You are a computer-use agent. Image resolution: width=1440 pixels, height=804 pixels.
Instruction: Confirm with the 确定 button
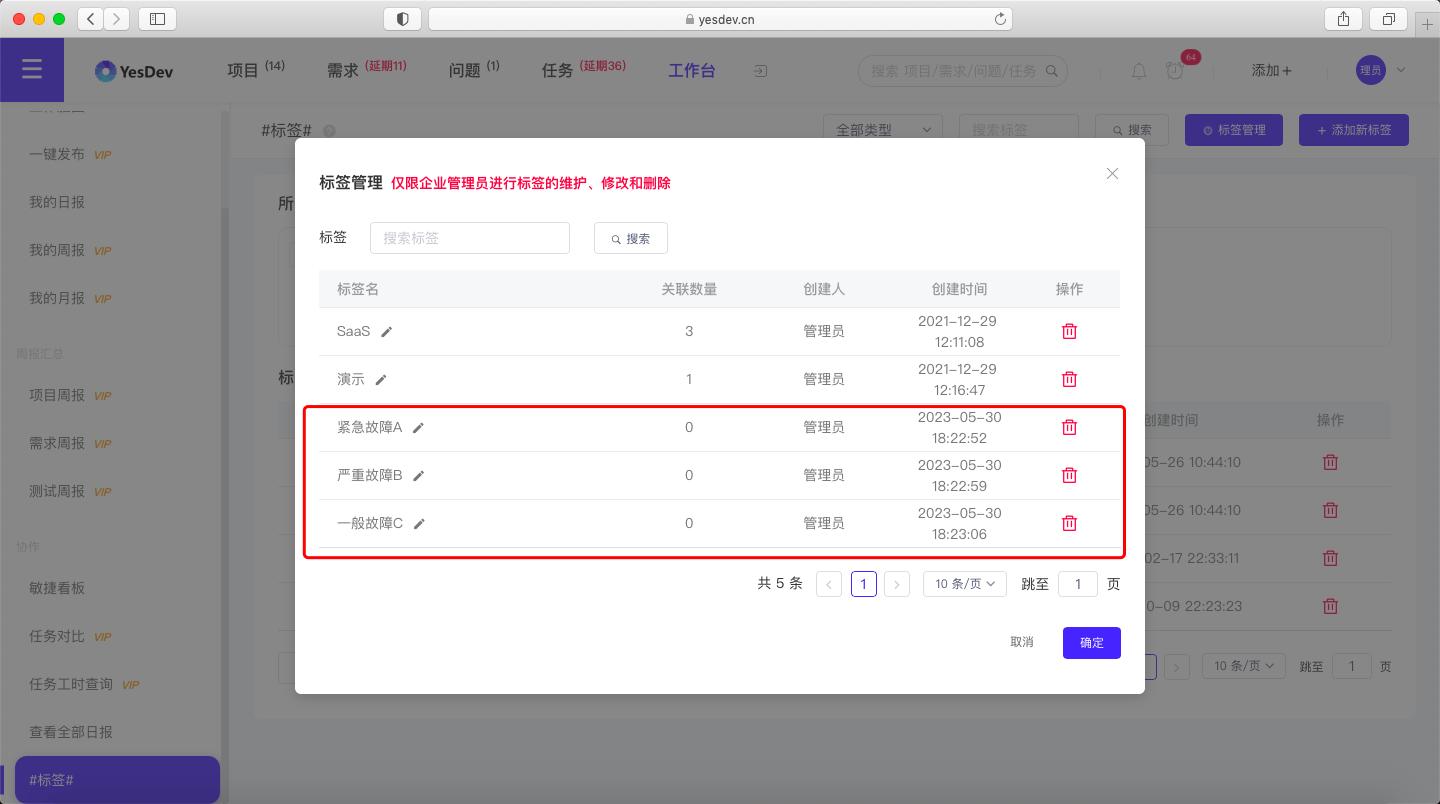coord(1091,643)
